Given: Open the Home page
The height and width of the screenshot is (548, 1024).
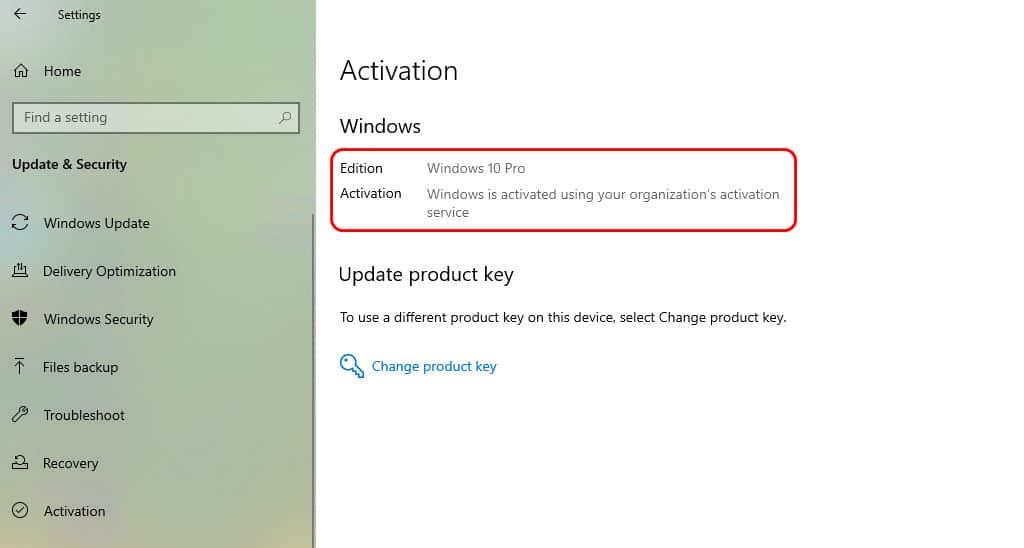Looking at the screenshot, I should tap(62, 71).
